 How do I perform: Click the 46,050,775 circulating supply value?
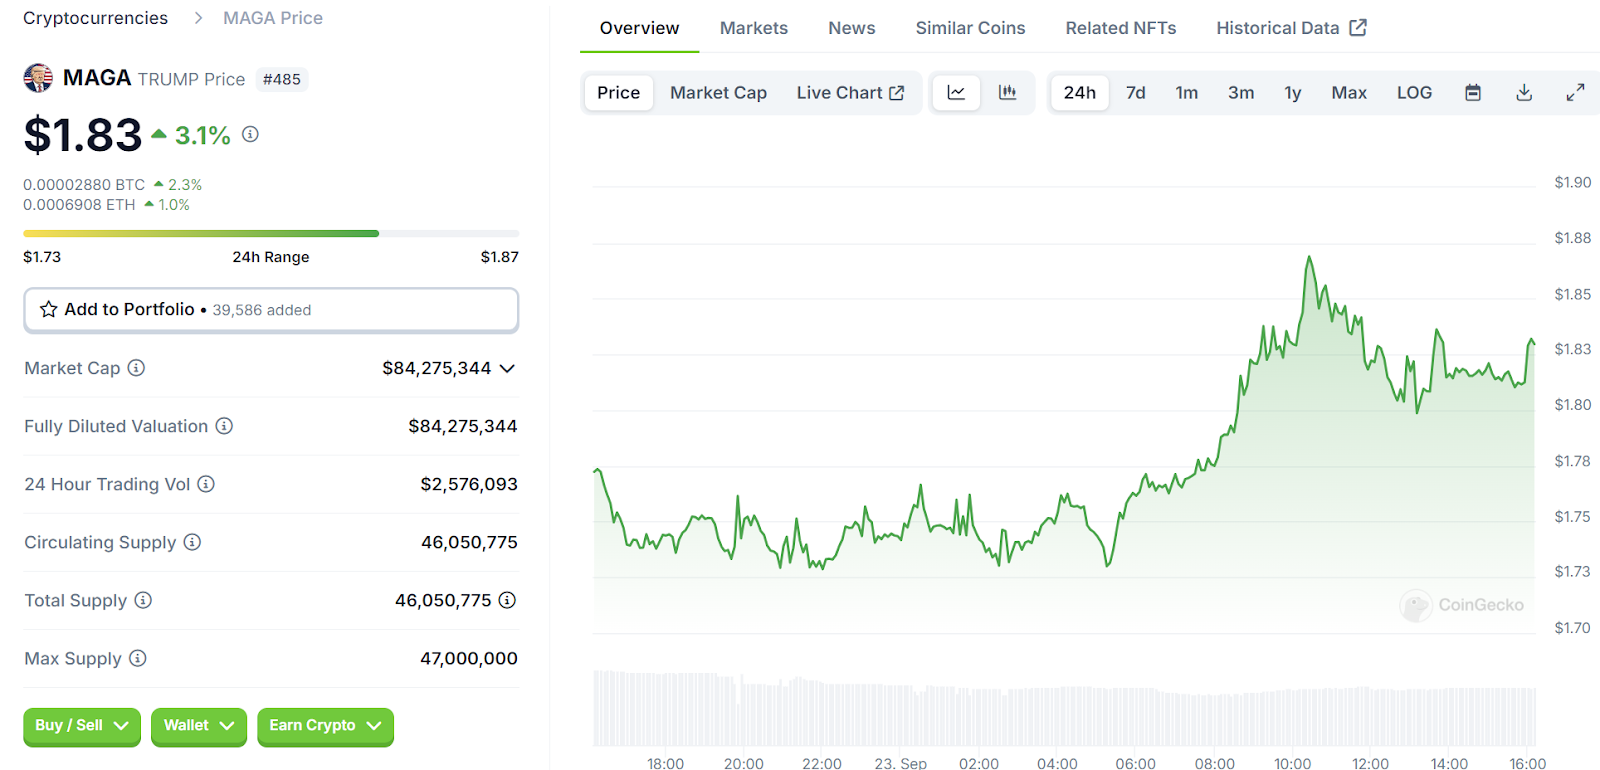[x=469, y=542]
